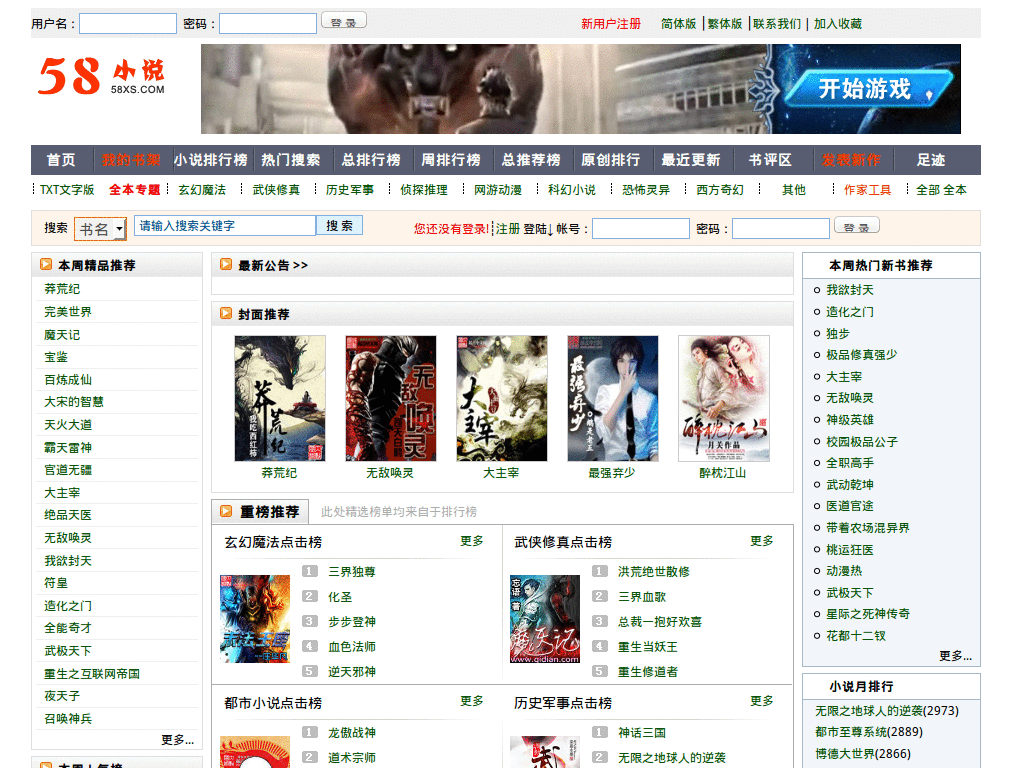Click the top 用户名 input field
The height and width of the screenshot is (768, 1024).
tap(128, 24)
